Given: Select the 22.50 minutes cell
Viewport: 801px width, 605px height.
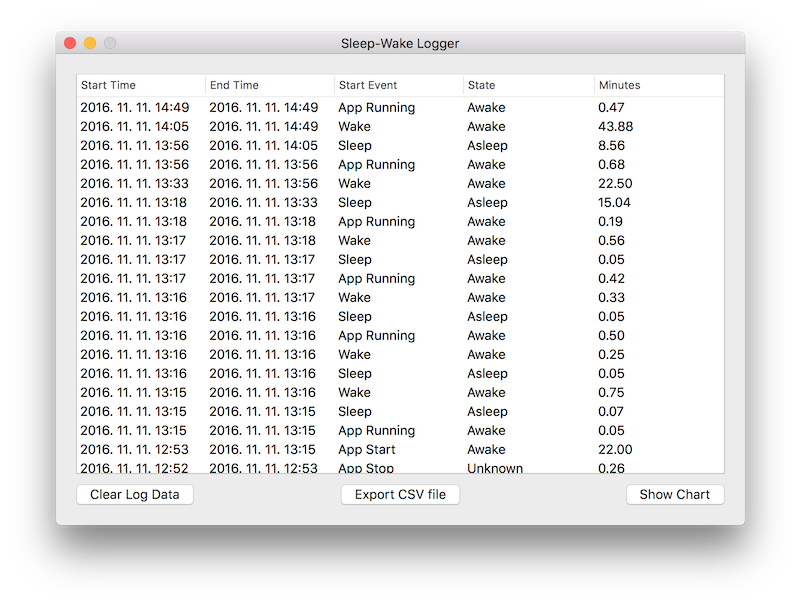Looking at the screenshot, I should (615, 183).
